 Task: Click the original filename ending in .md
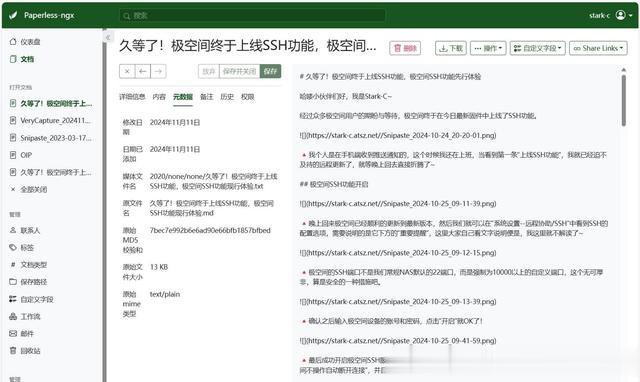211,208
